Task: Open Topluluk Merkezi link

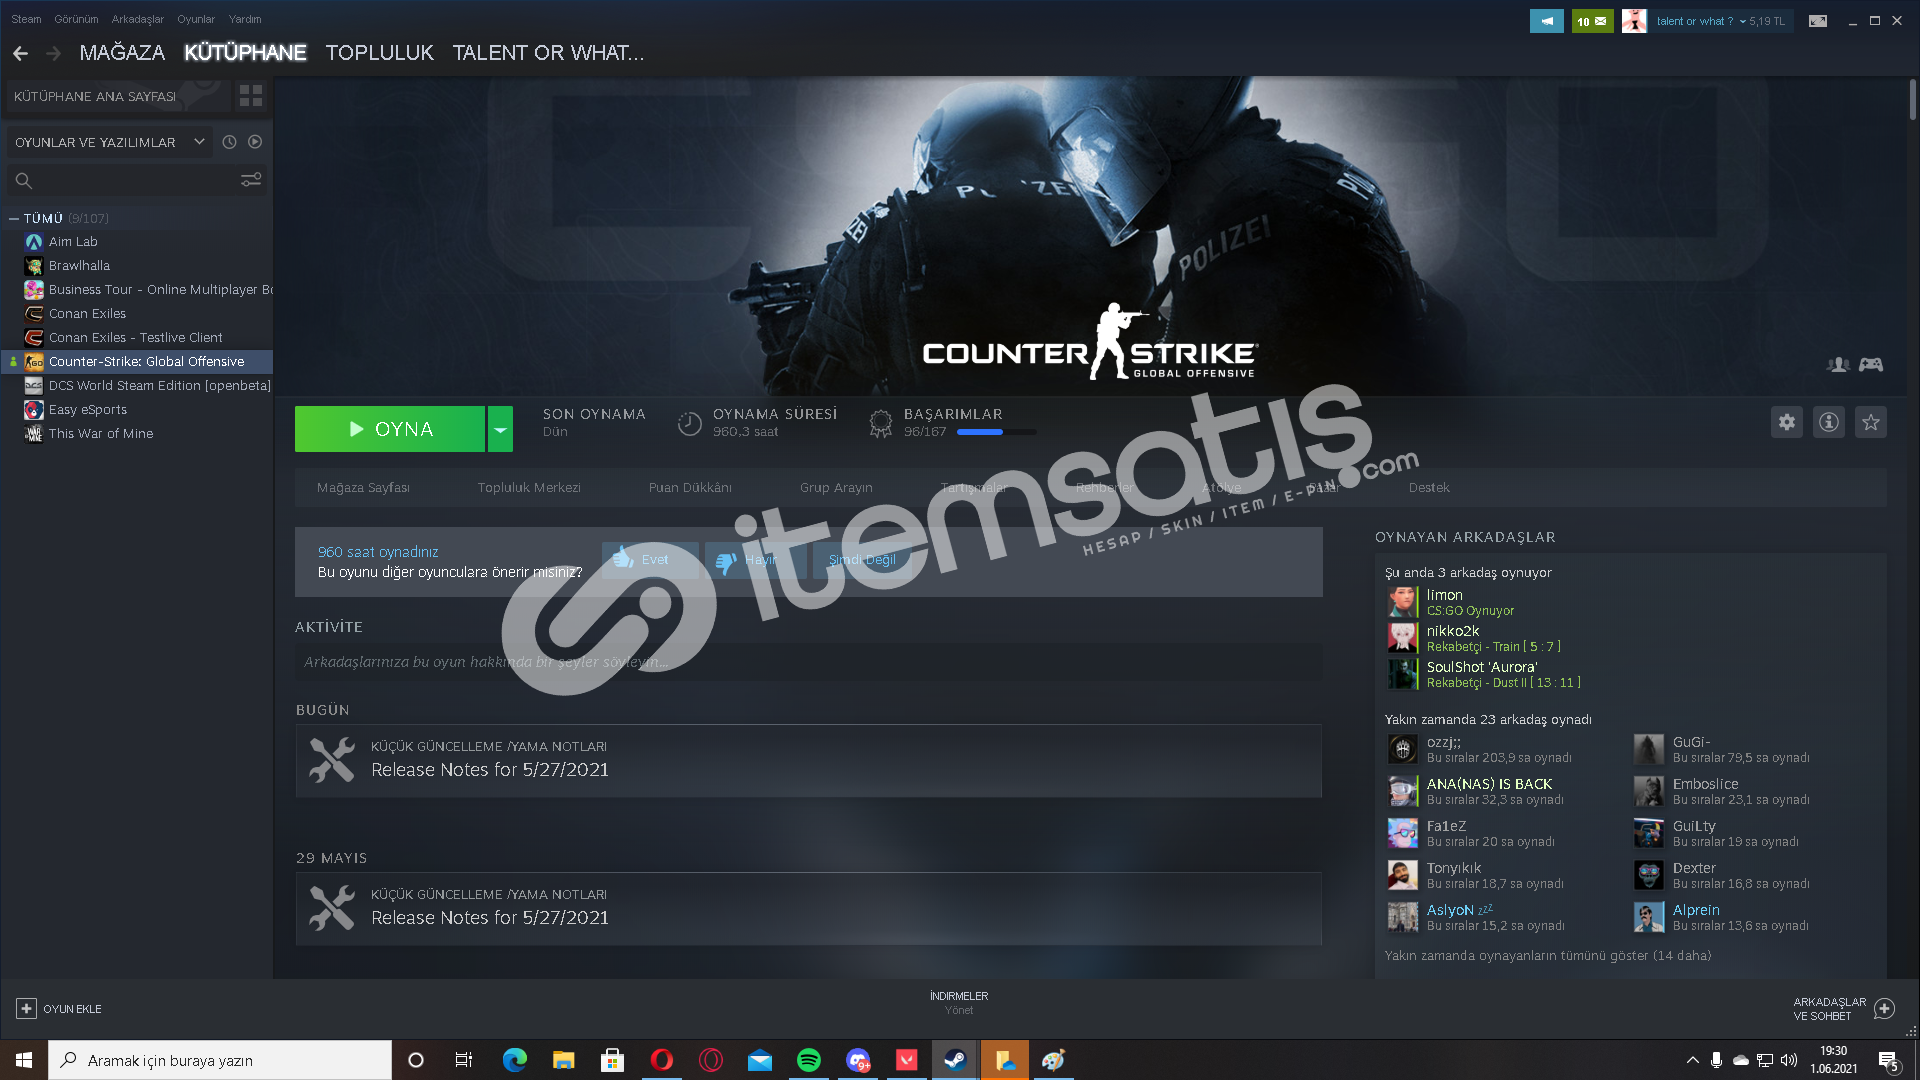Action: click(529, 488)
